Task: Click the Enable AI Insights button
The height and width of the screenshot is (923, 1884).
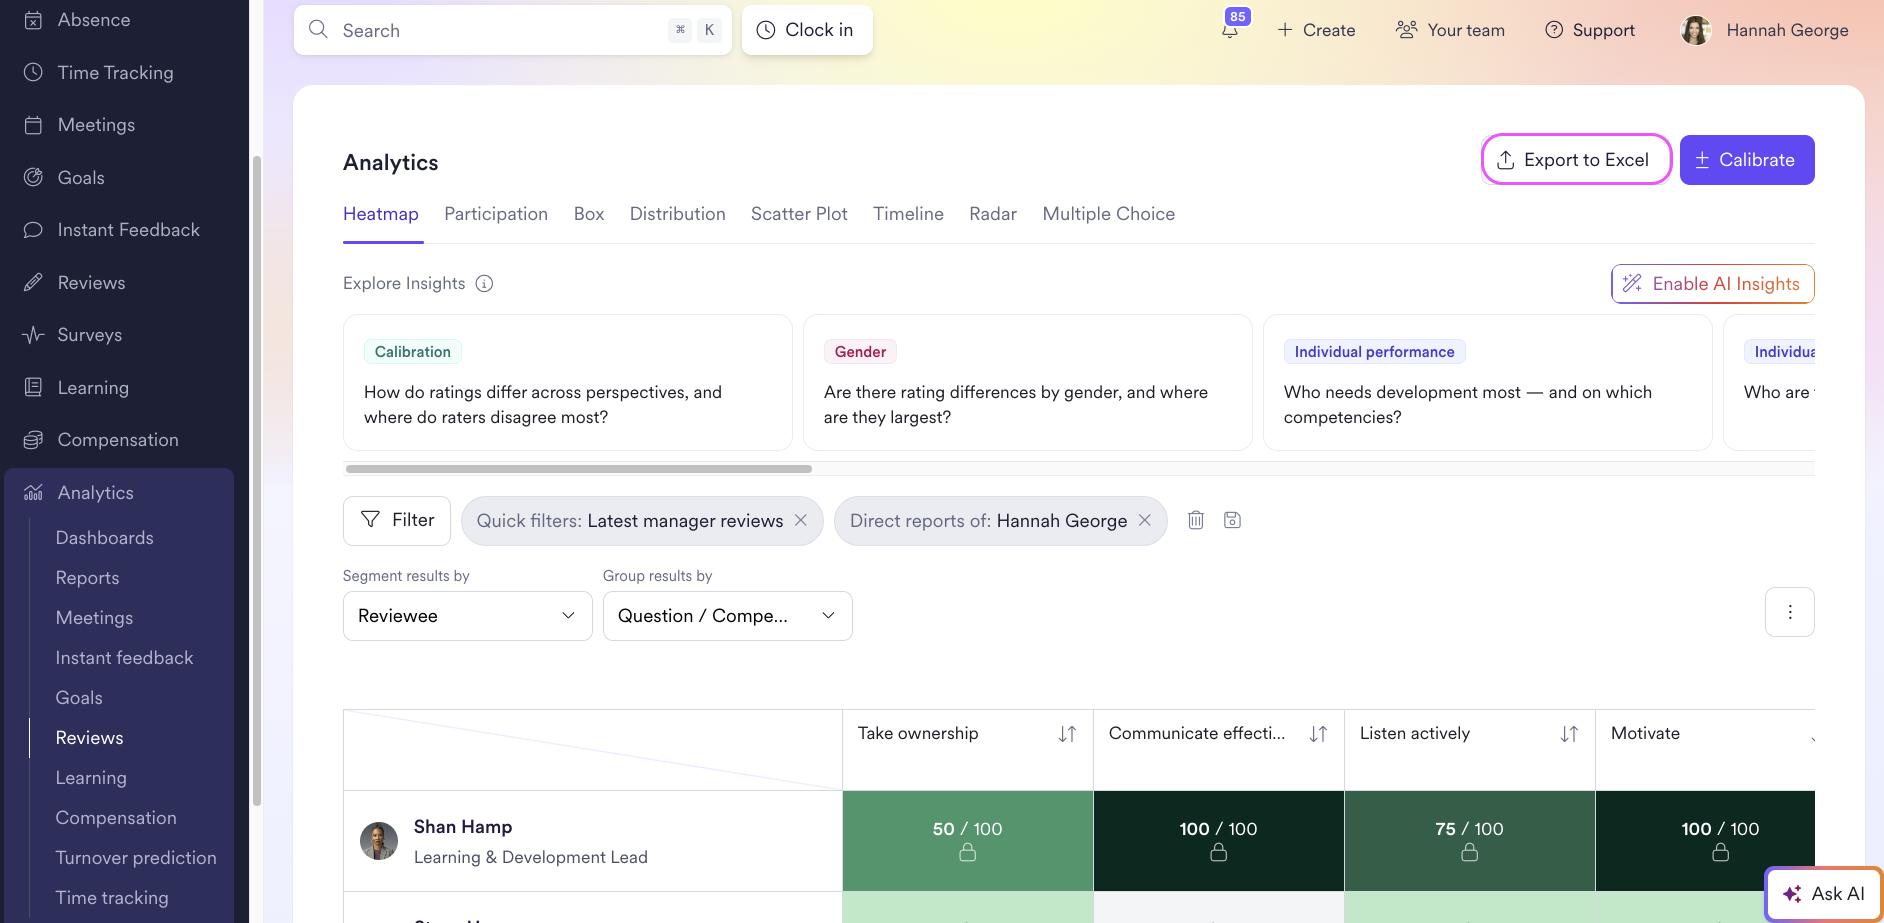Action: 1713,284
